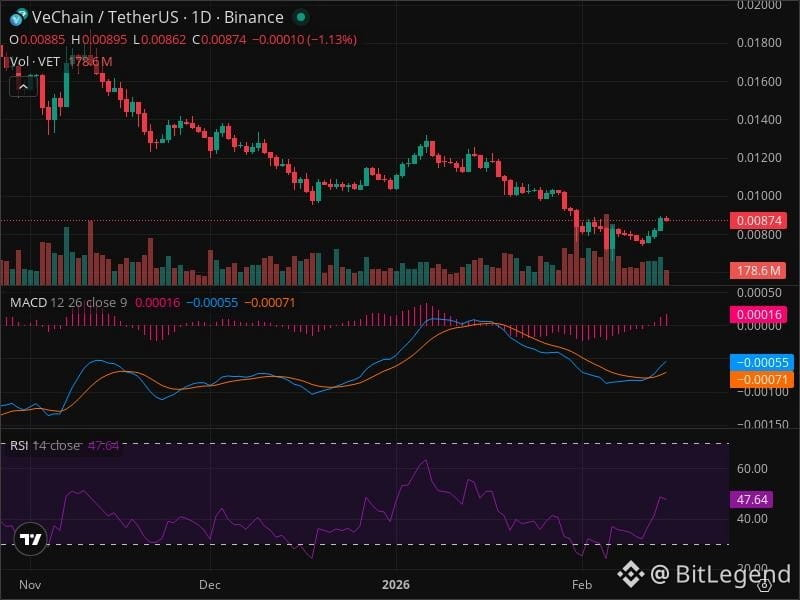Click the close value C0.00874 in header
Screen dimensions: 800x600
point(219,40)
